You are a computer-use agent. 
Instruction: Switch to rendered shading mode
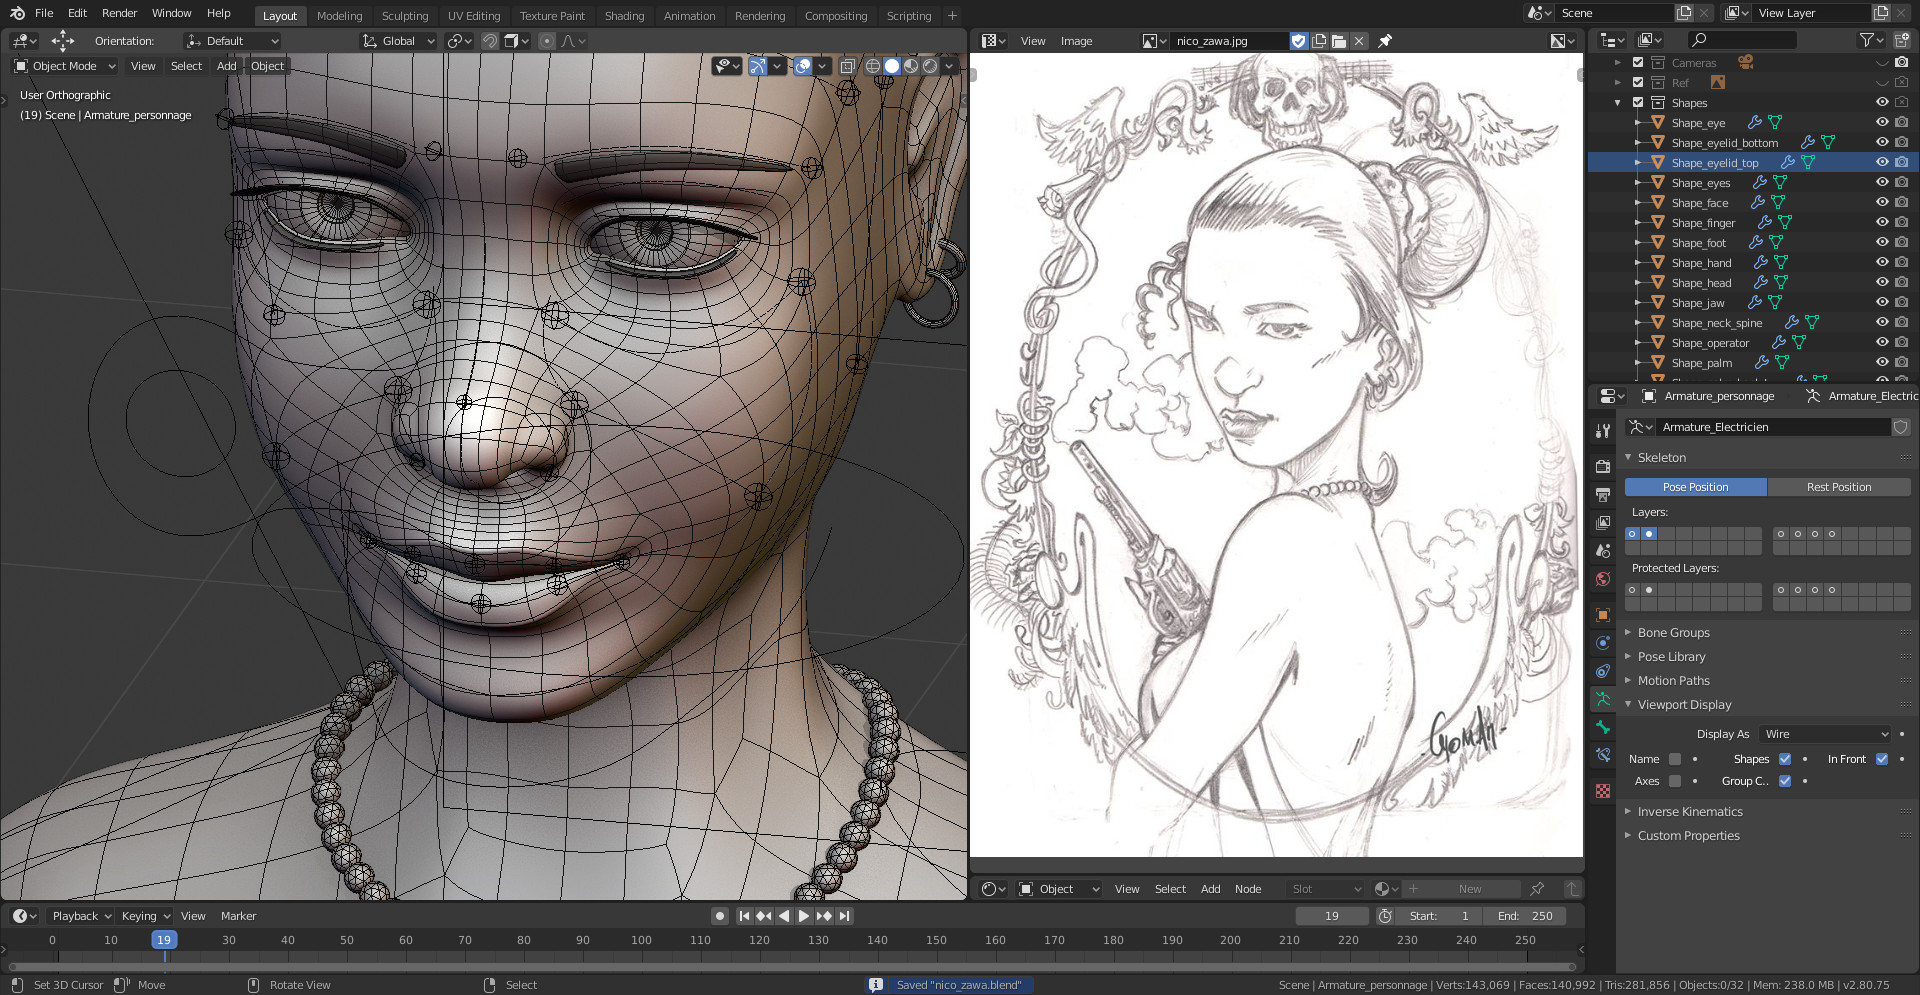930,66
